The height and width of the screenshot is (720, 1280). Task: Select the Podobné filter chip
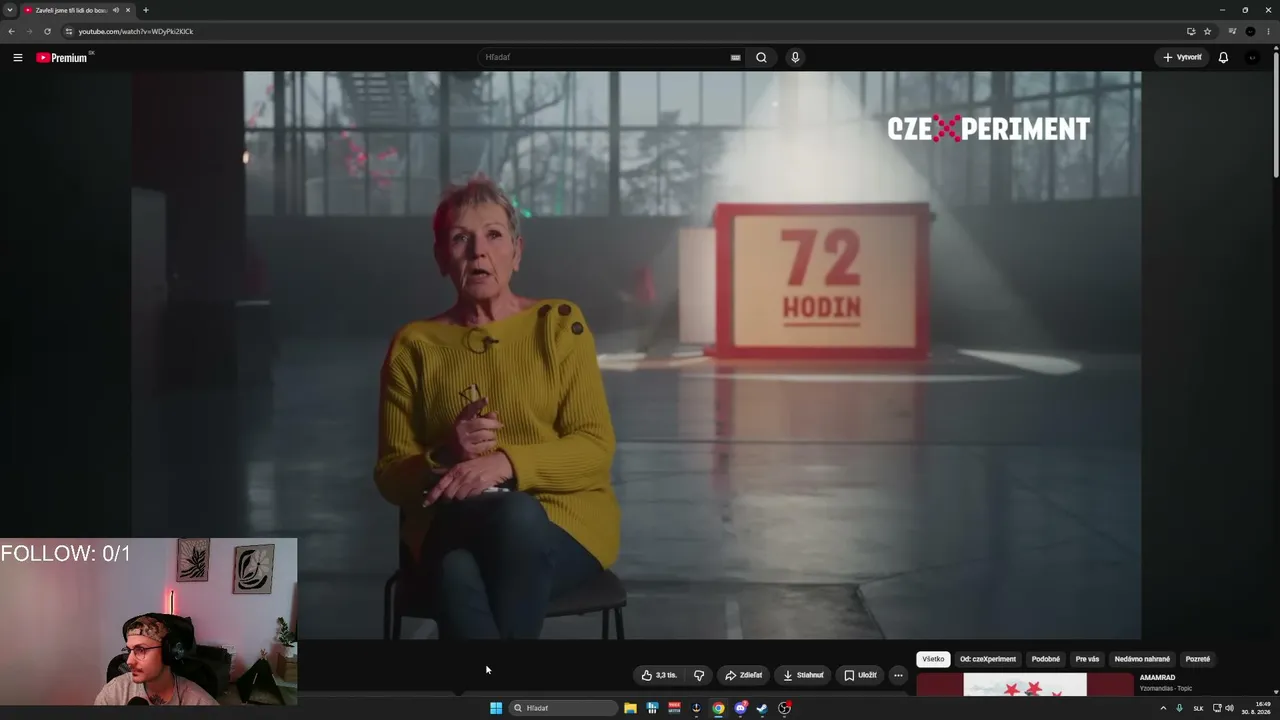1046,659
